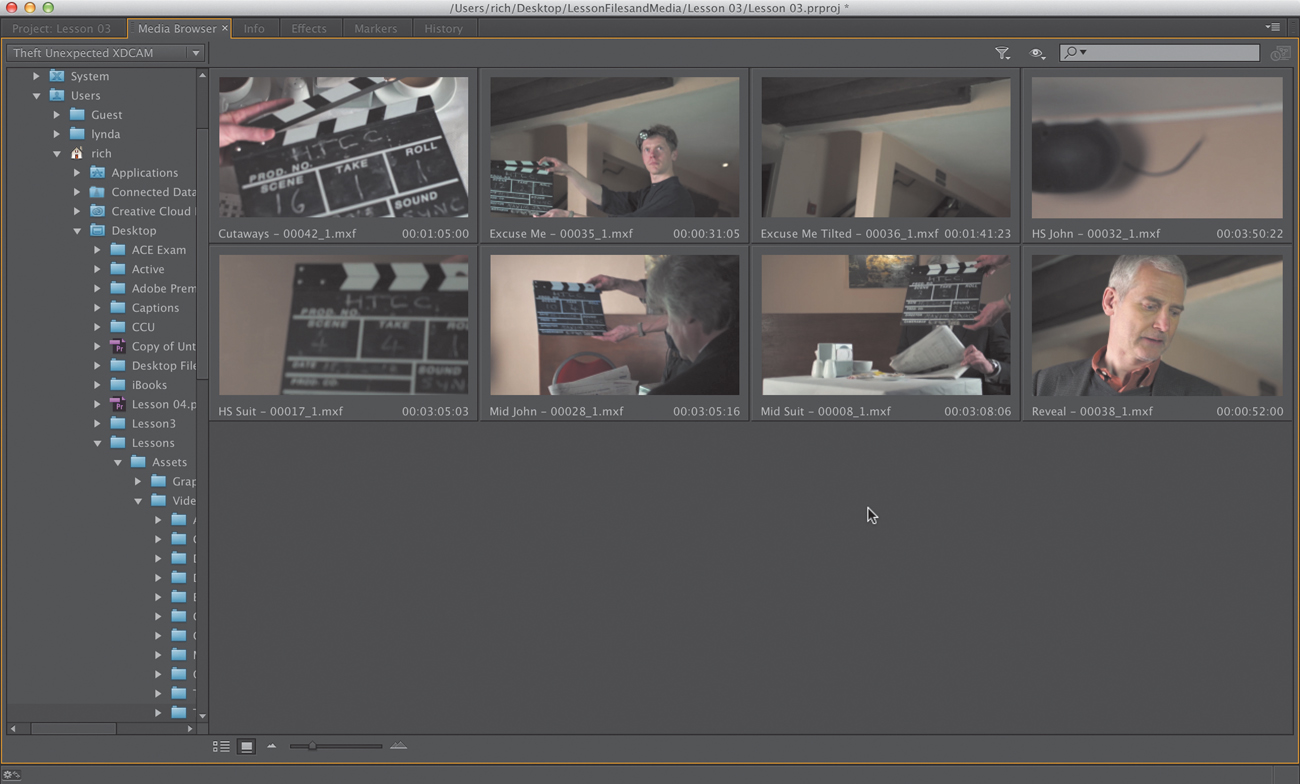1300x784 pixels.
Task: Select the HS Suit - 00017_1.mxf clip
Action: tap(343, 325)
